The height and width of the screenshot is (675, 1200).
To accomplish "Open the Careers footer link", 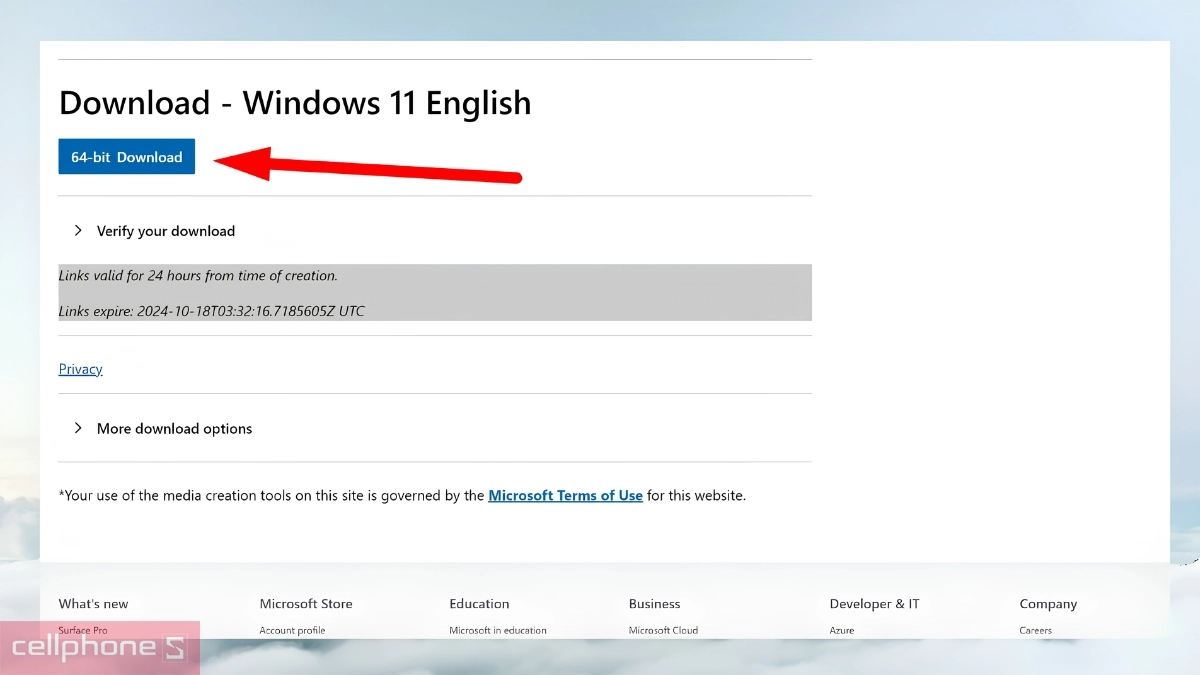I will pyautogui.click(x=1036, y=630).
